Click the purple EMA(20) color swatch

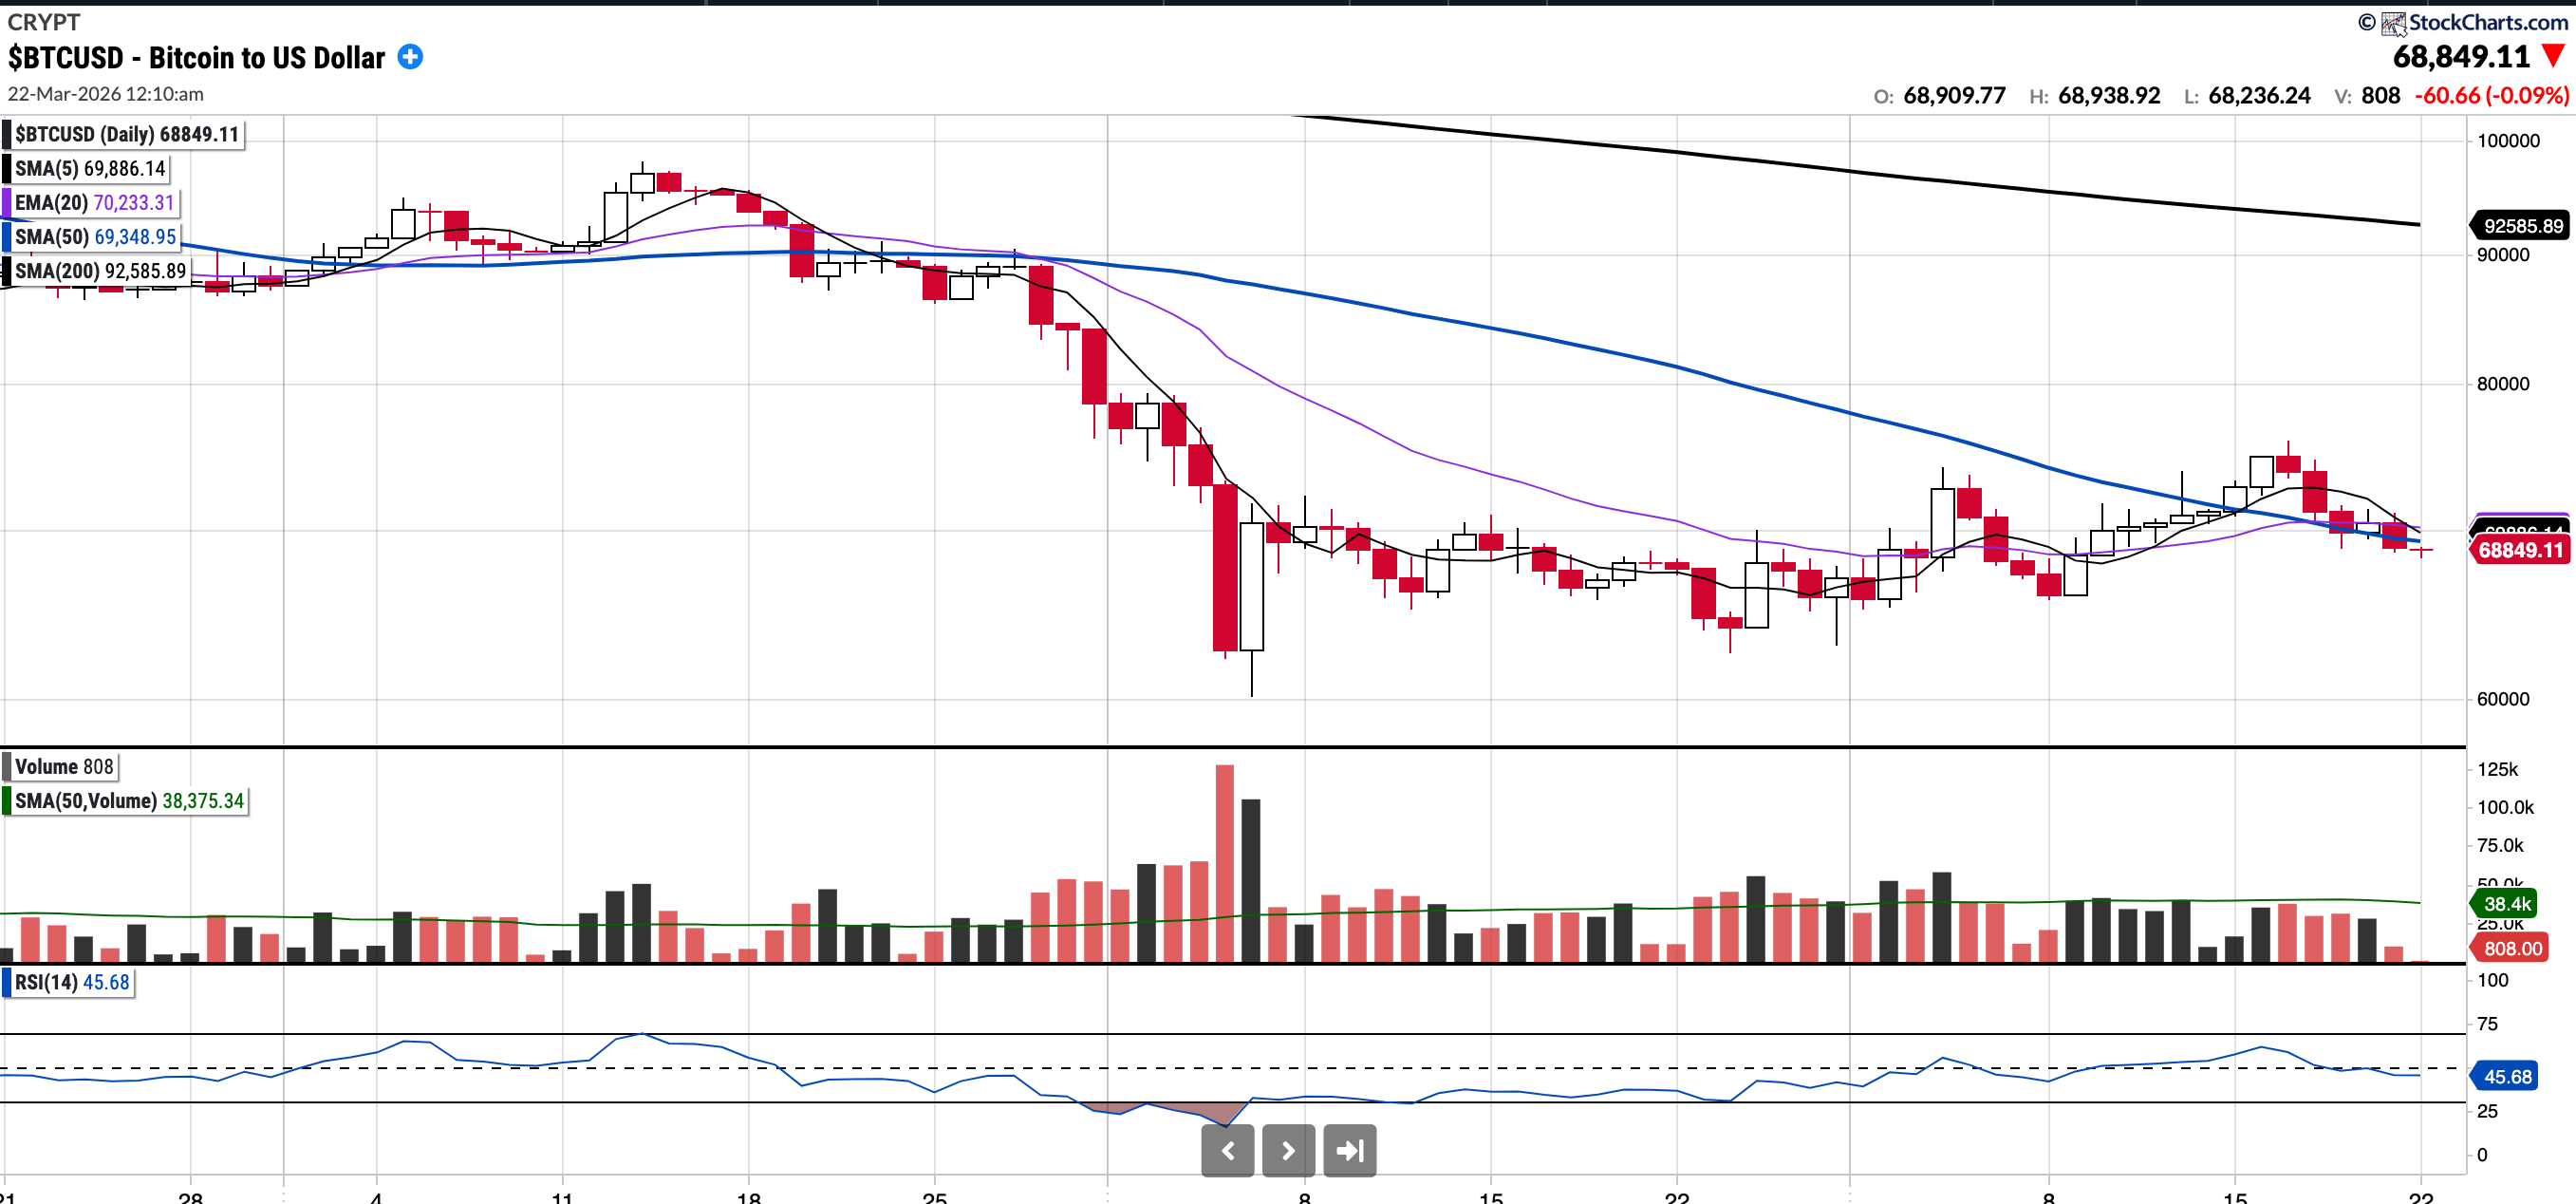click(7, 203)
